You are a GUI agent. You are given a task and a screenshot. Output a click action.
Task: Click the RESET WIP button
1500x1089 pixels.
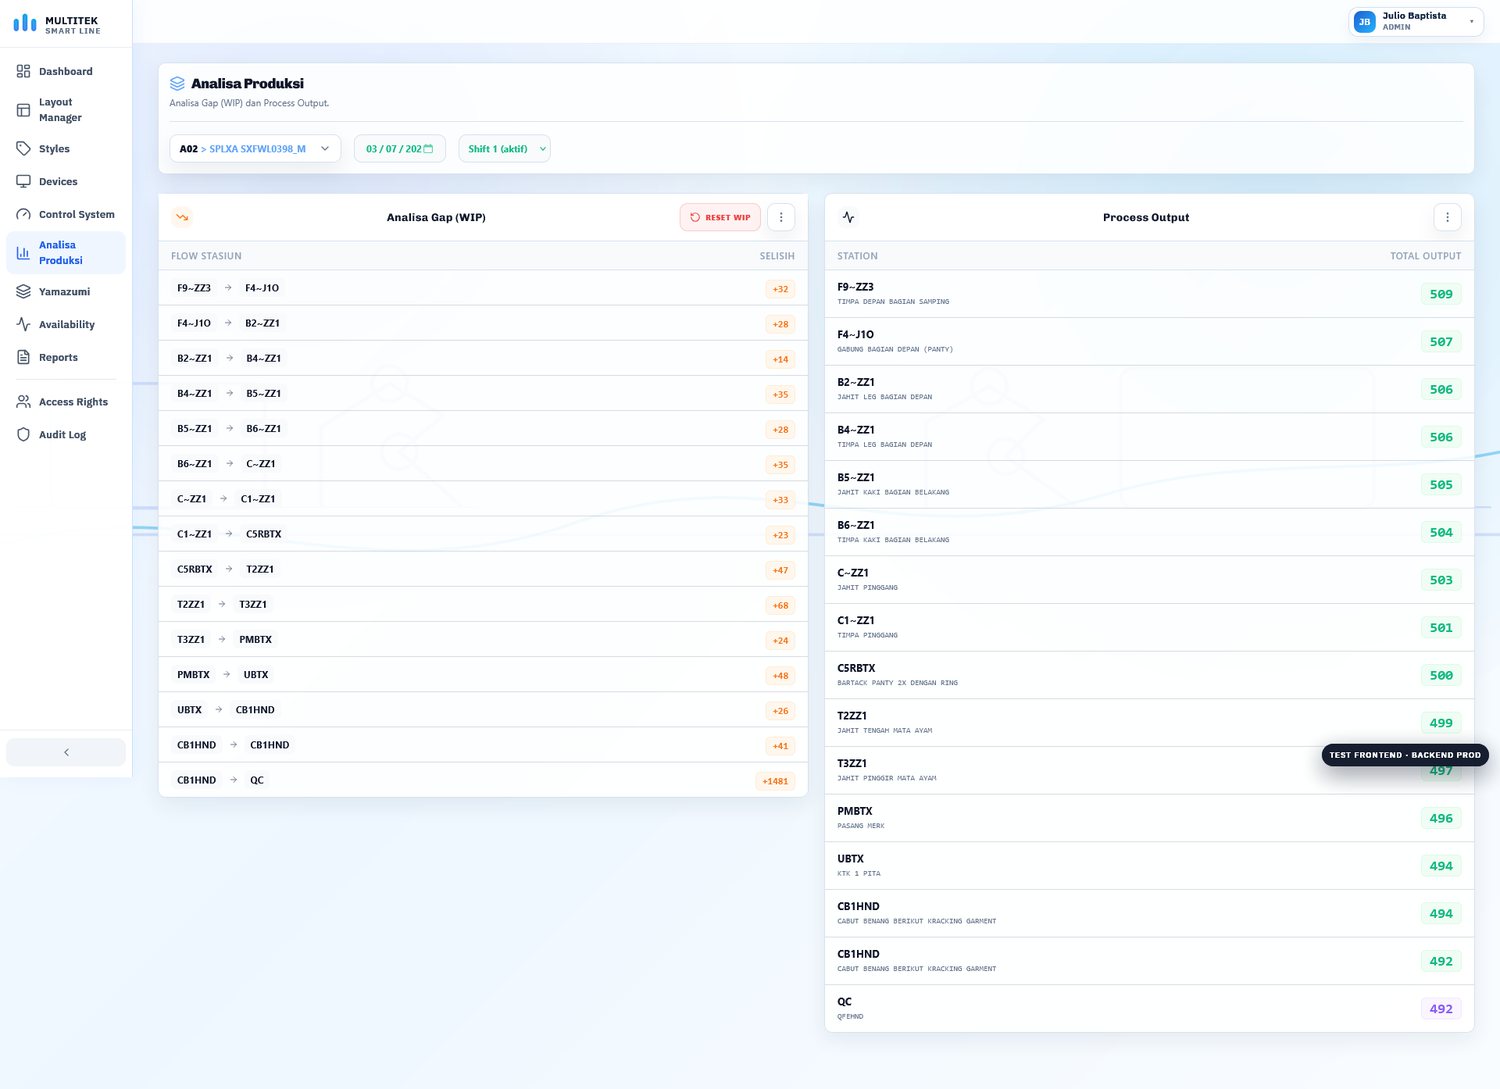720,217
